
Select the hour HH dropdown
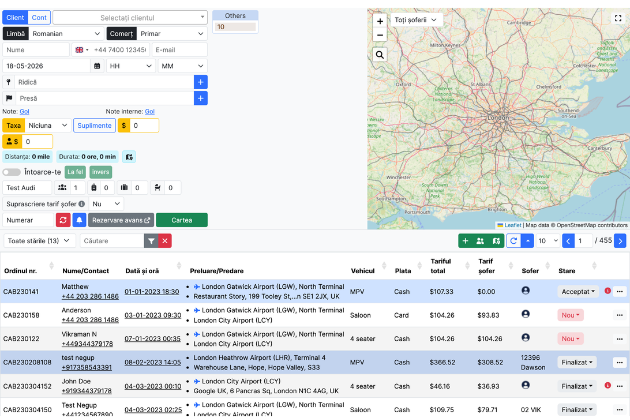tap(131, 66)
